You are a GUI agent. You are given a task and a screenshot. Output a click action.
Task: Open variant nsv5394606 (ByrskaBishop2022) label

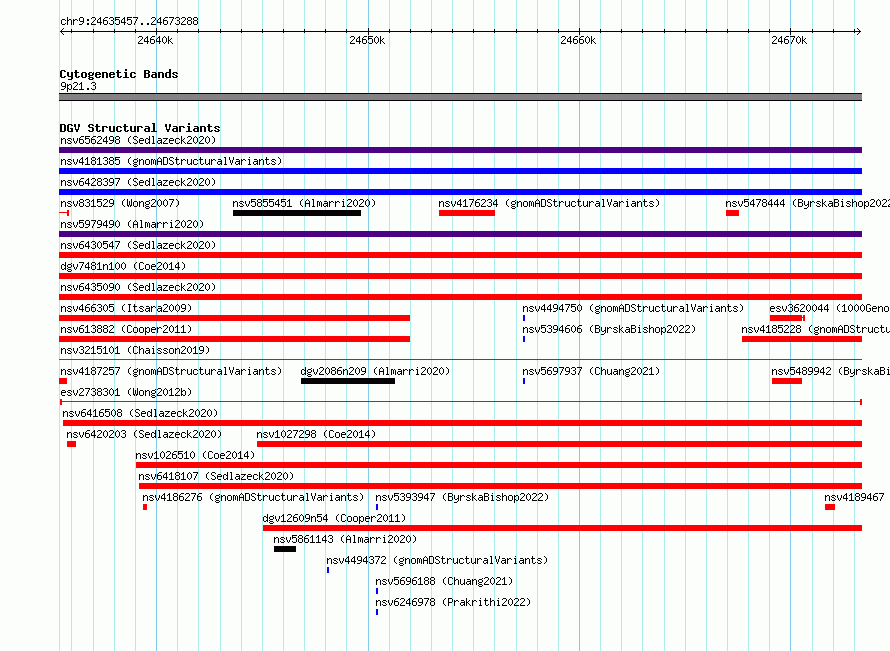coord(609,329)
